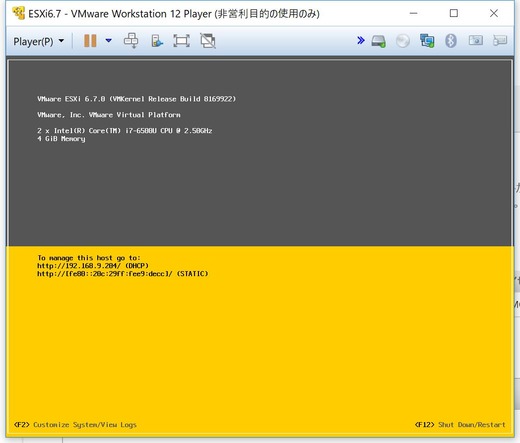The image size is (520, 443).
Task: Click the message log icon at toolbar end
Action: [500, 41]
